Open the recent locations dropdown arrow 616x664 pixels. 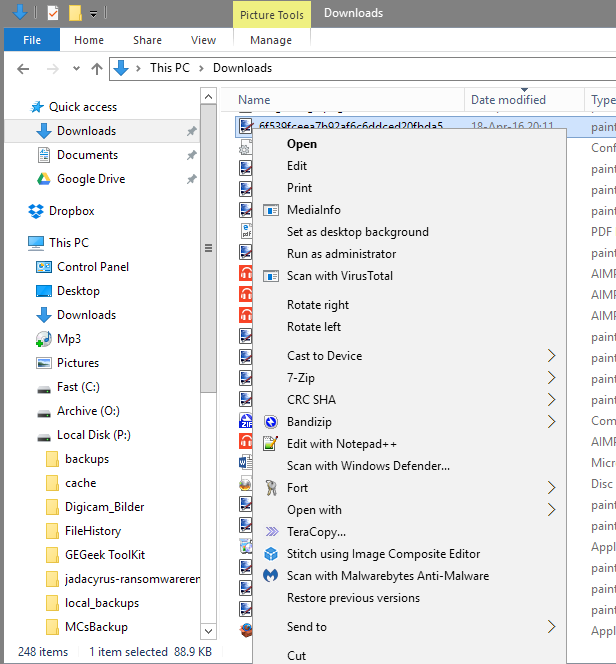click(76, 68)
